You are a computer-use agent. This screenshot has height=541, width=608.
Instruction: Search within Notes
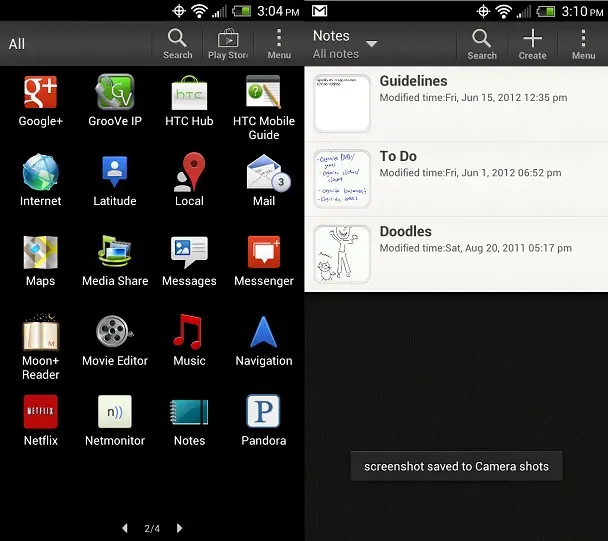482,44
